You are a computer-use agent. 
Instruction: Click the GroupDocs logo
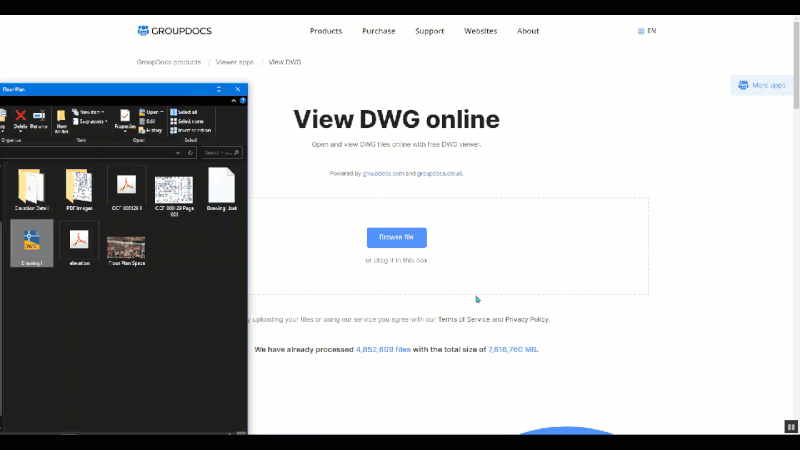pos(174,31)
